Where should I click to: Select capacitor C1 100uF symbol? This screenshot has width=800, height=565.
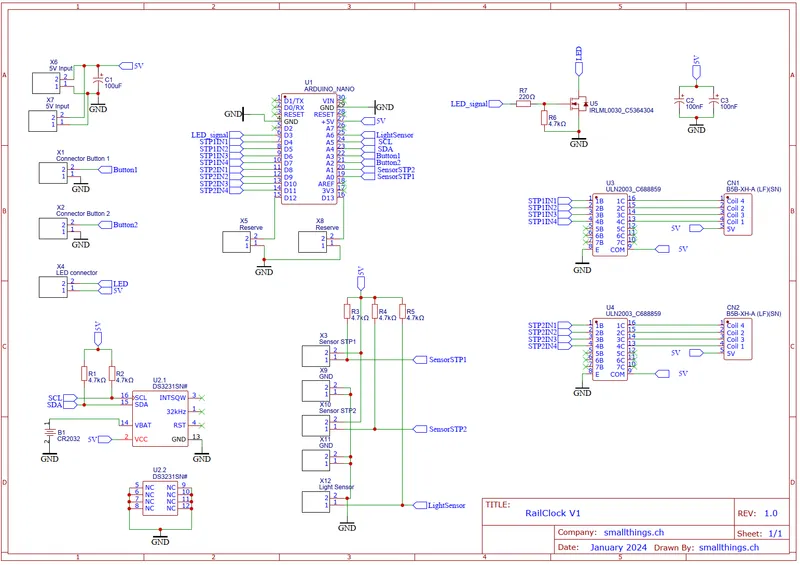tap(97, 81)
